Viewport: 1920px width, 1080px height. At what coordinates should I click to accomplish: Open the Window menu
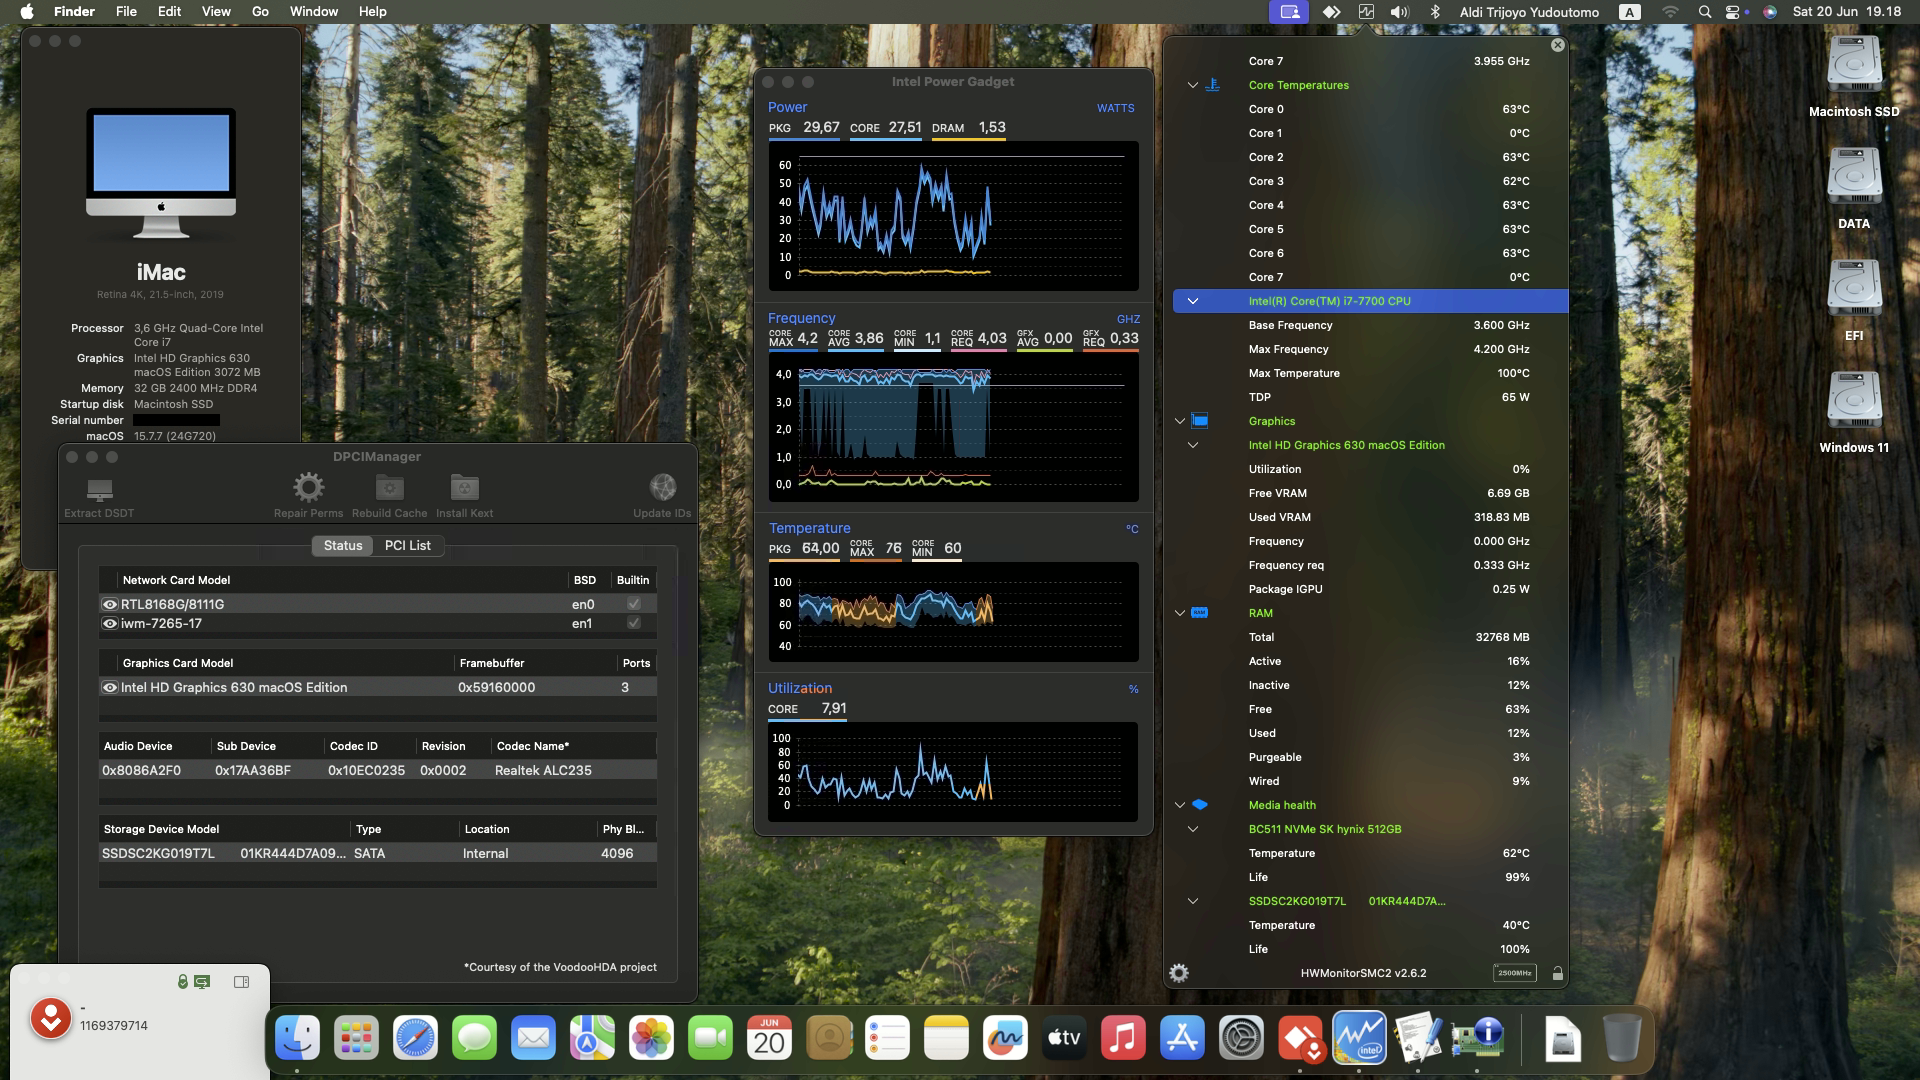314,12
